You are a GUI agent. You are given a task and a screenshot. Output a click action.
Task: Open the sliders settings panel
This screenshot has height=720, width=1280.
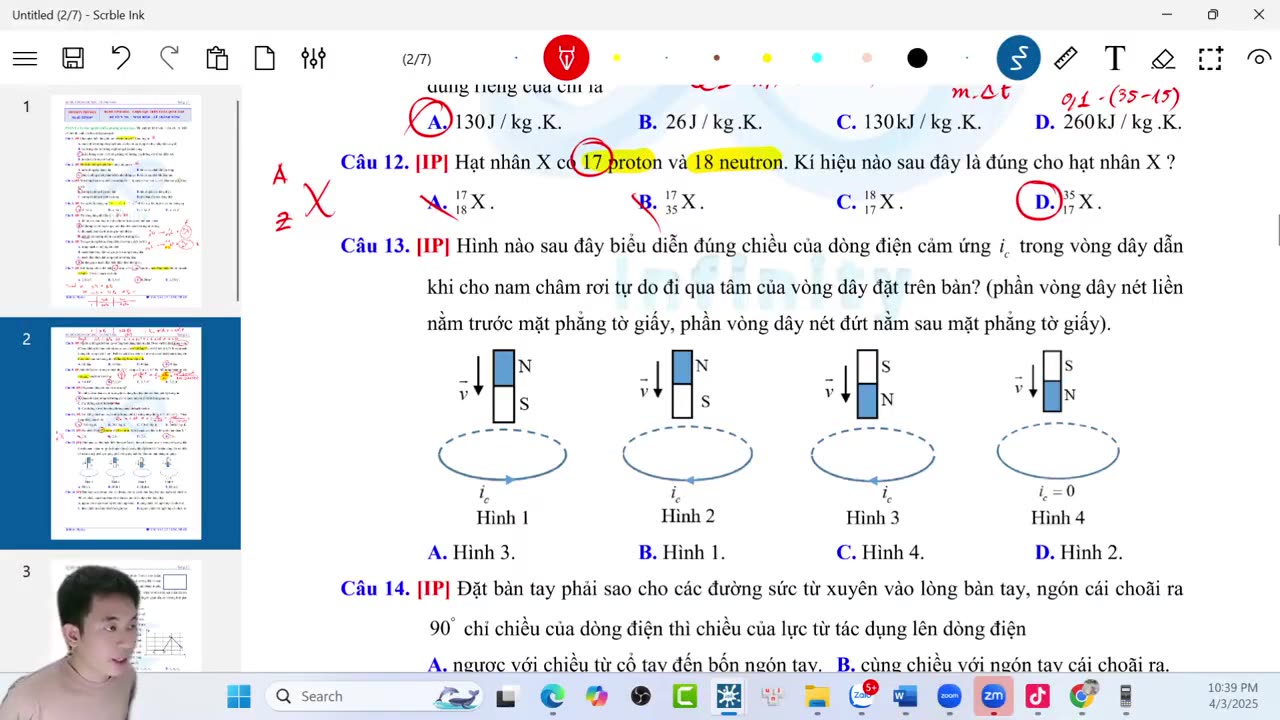(x=313, y=58)
